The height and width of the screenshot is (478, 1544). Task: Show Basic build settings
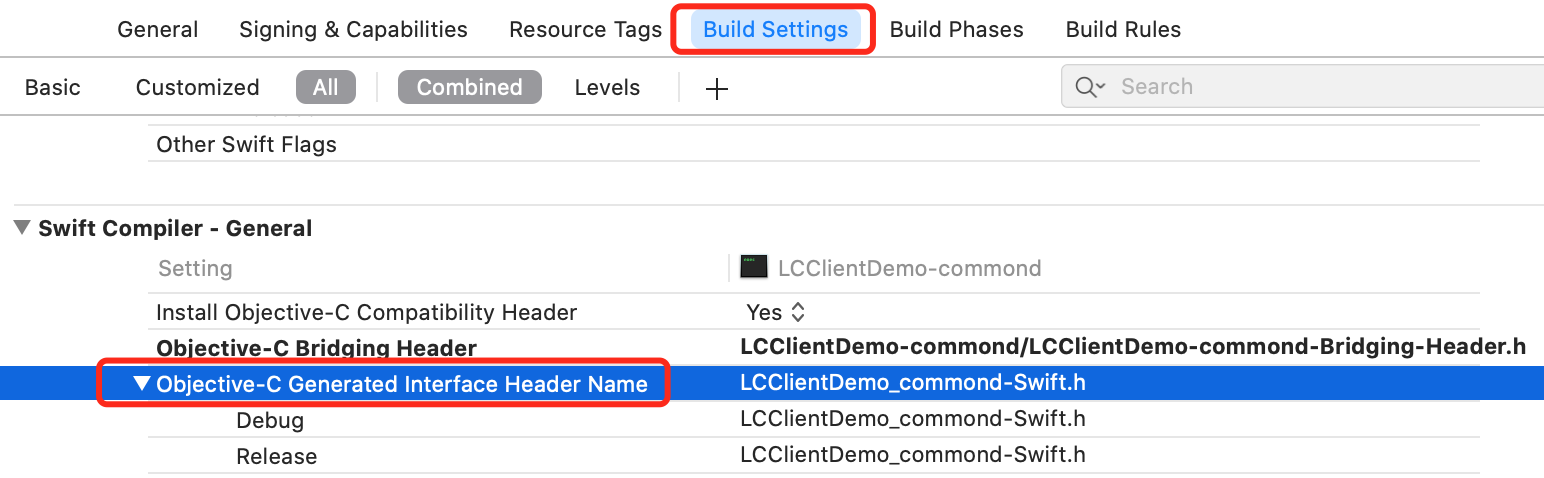pos(53,87)
